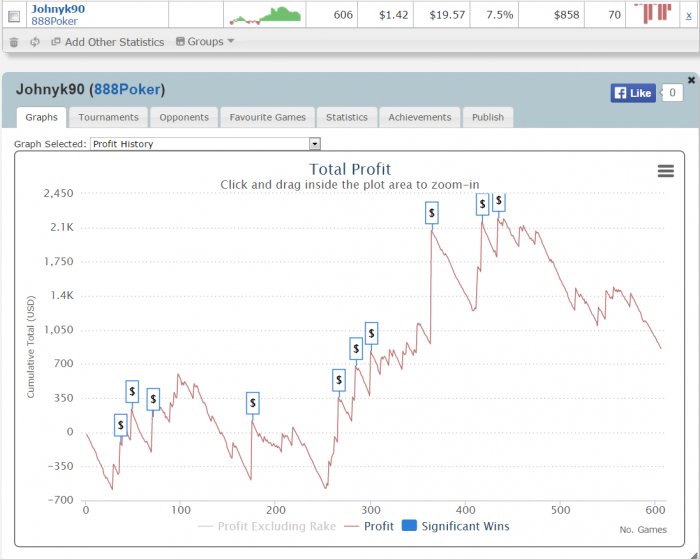Close the Johnyk90 details panel
Viewport: 700px width, 559px height.
[x=691, y=80]
